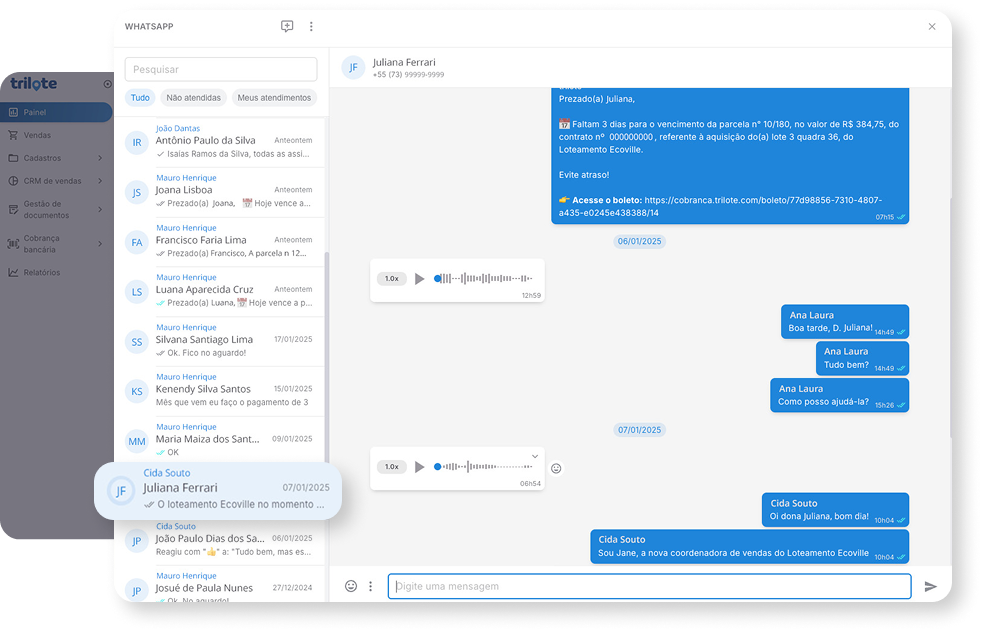982x632 pixels.
Task: Click the Sou Jane, a nova coordenadora message
Action: click(x=750, y=547)
